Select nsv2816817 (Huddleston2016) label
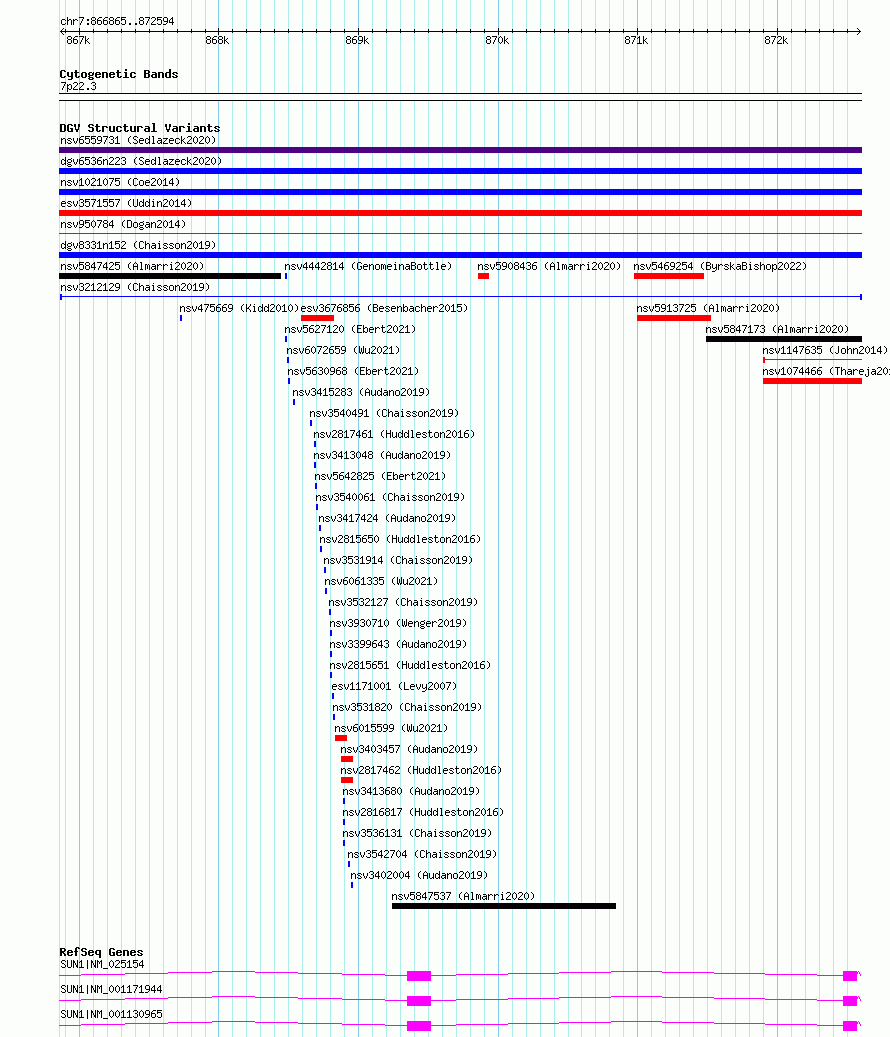890x1037 pixels. [x=423, y=813]
